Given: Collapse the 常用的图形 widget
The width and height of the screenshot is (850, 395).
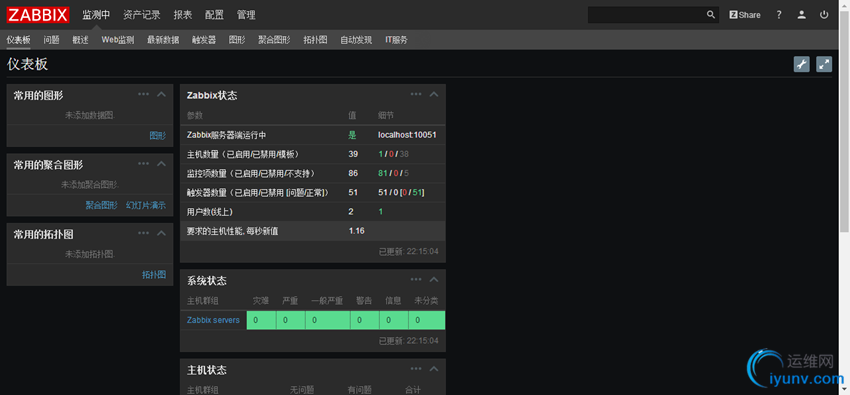Looking at the screenshot, I should click(x=161, y=94).
